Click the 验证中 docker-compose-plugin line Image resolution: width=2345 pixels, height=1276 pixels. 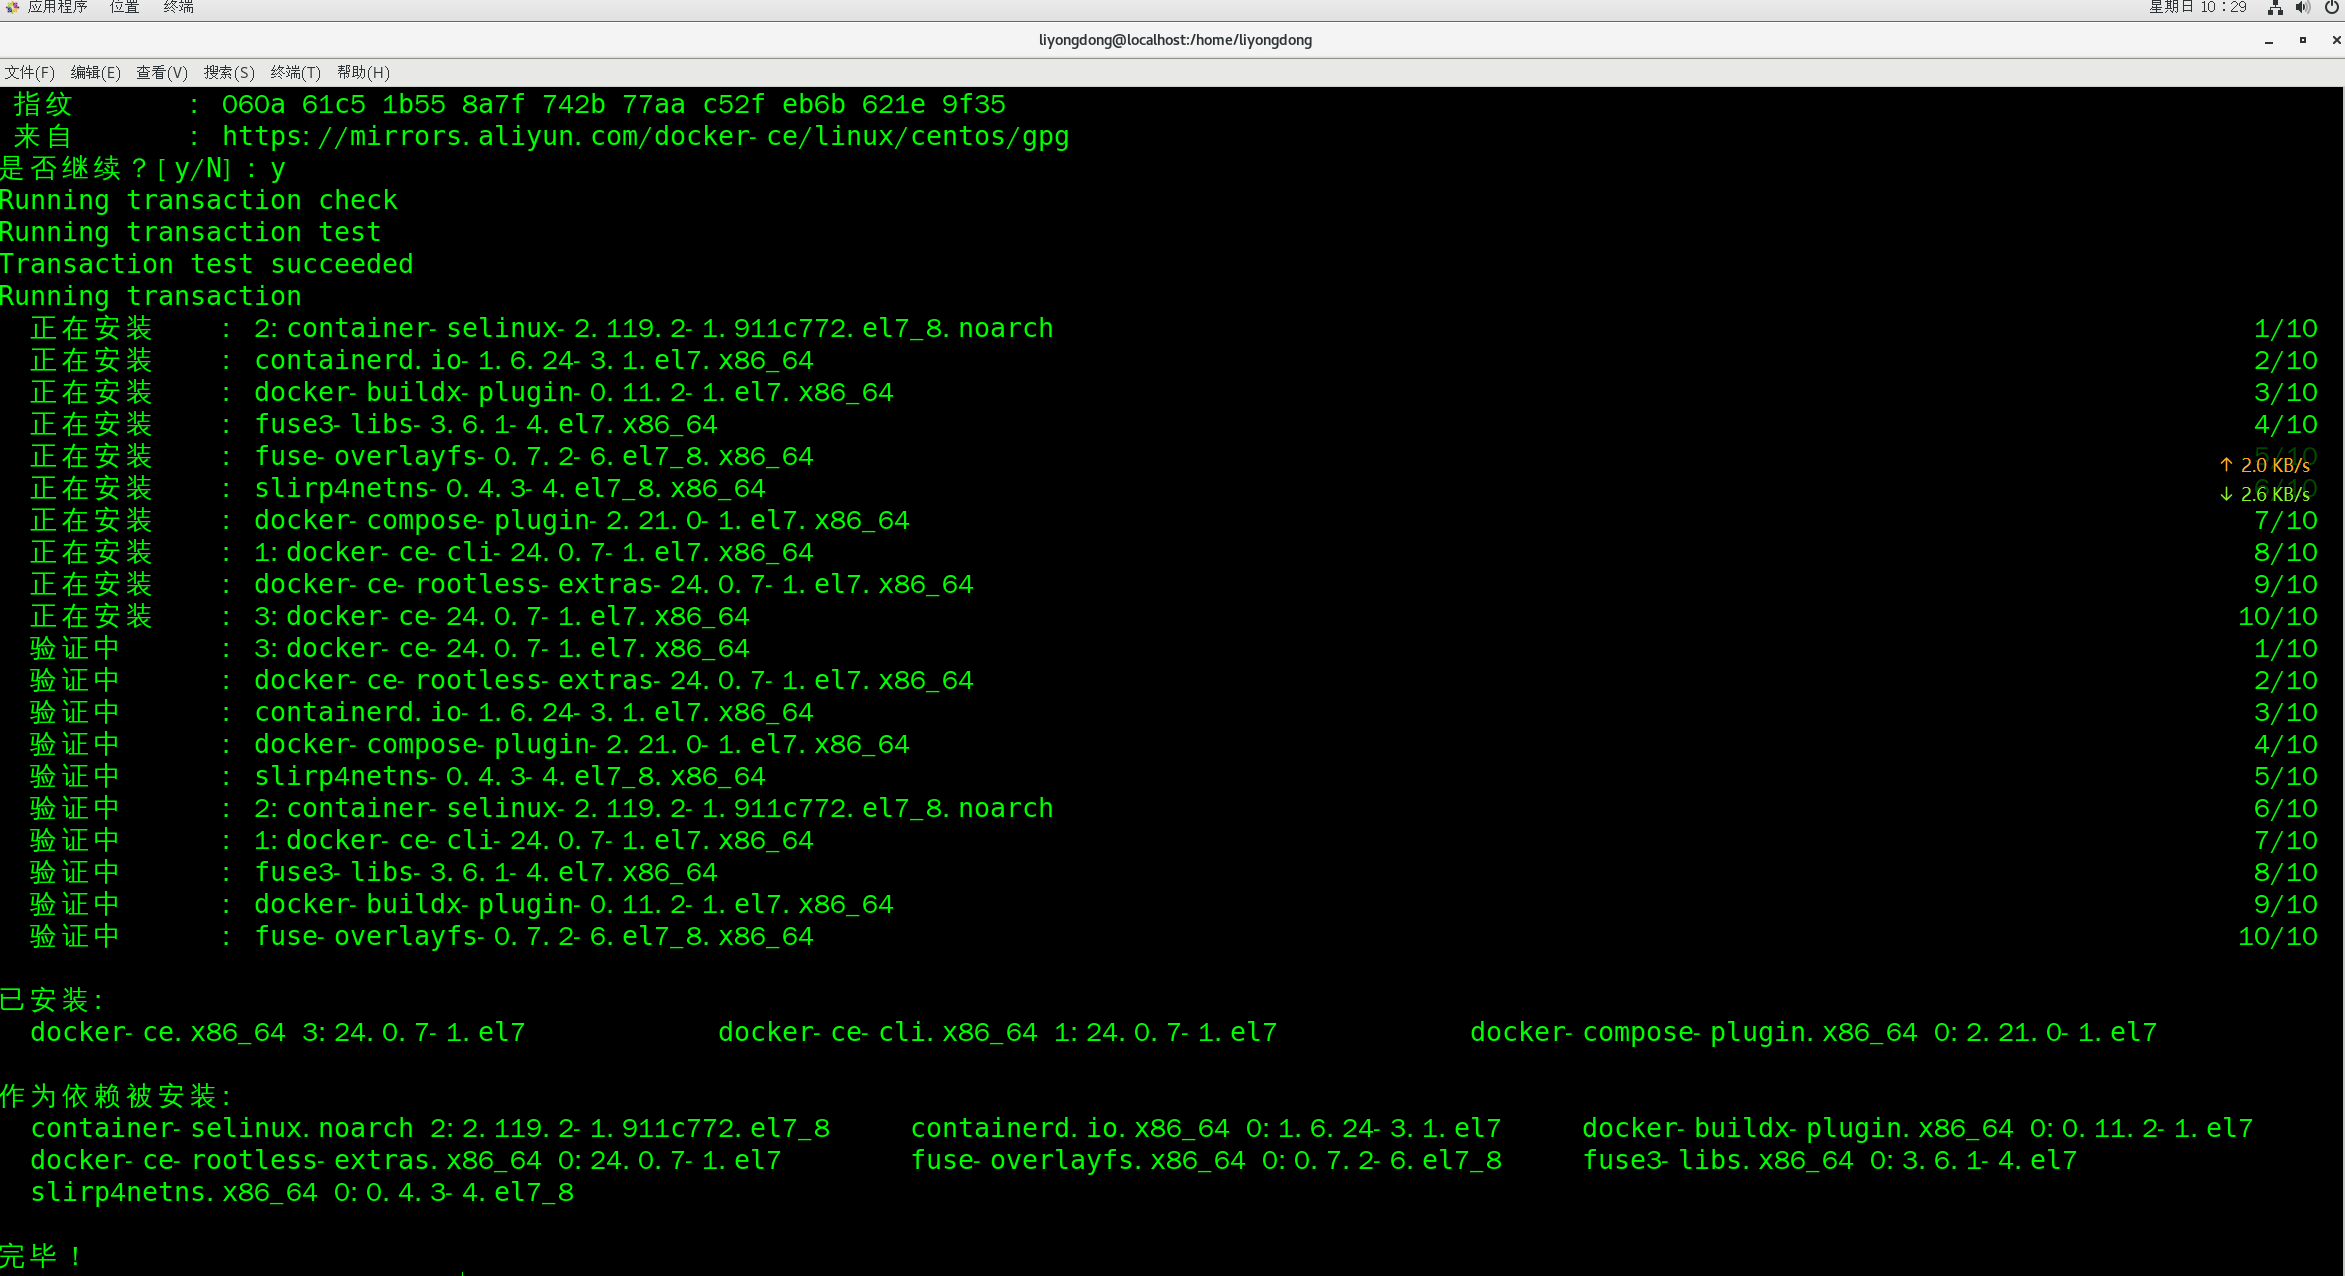pyautogui.click(x=1174, y=744)
